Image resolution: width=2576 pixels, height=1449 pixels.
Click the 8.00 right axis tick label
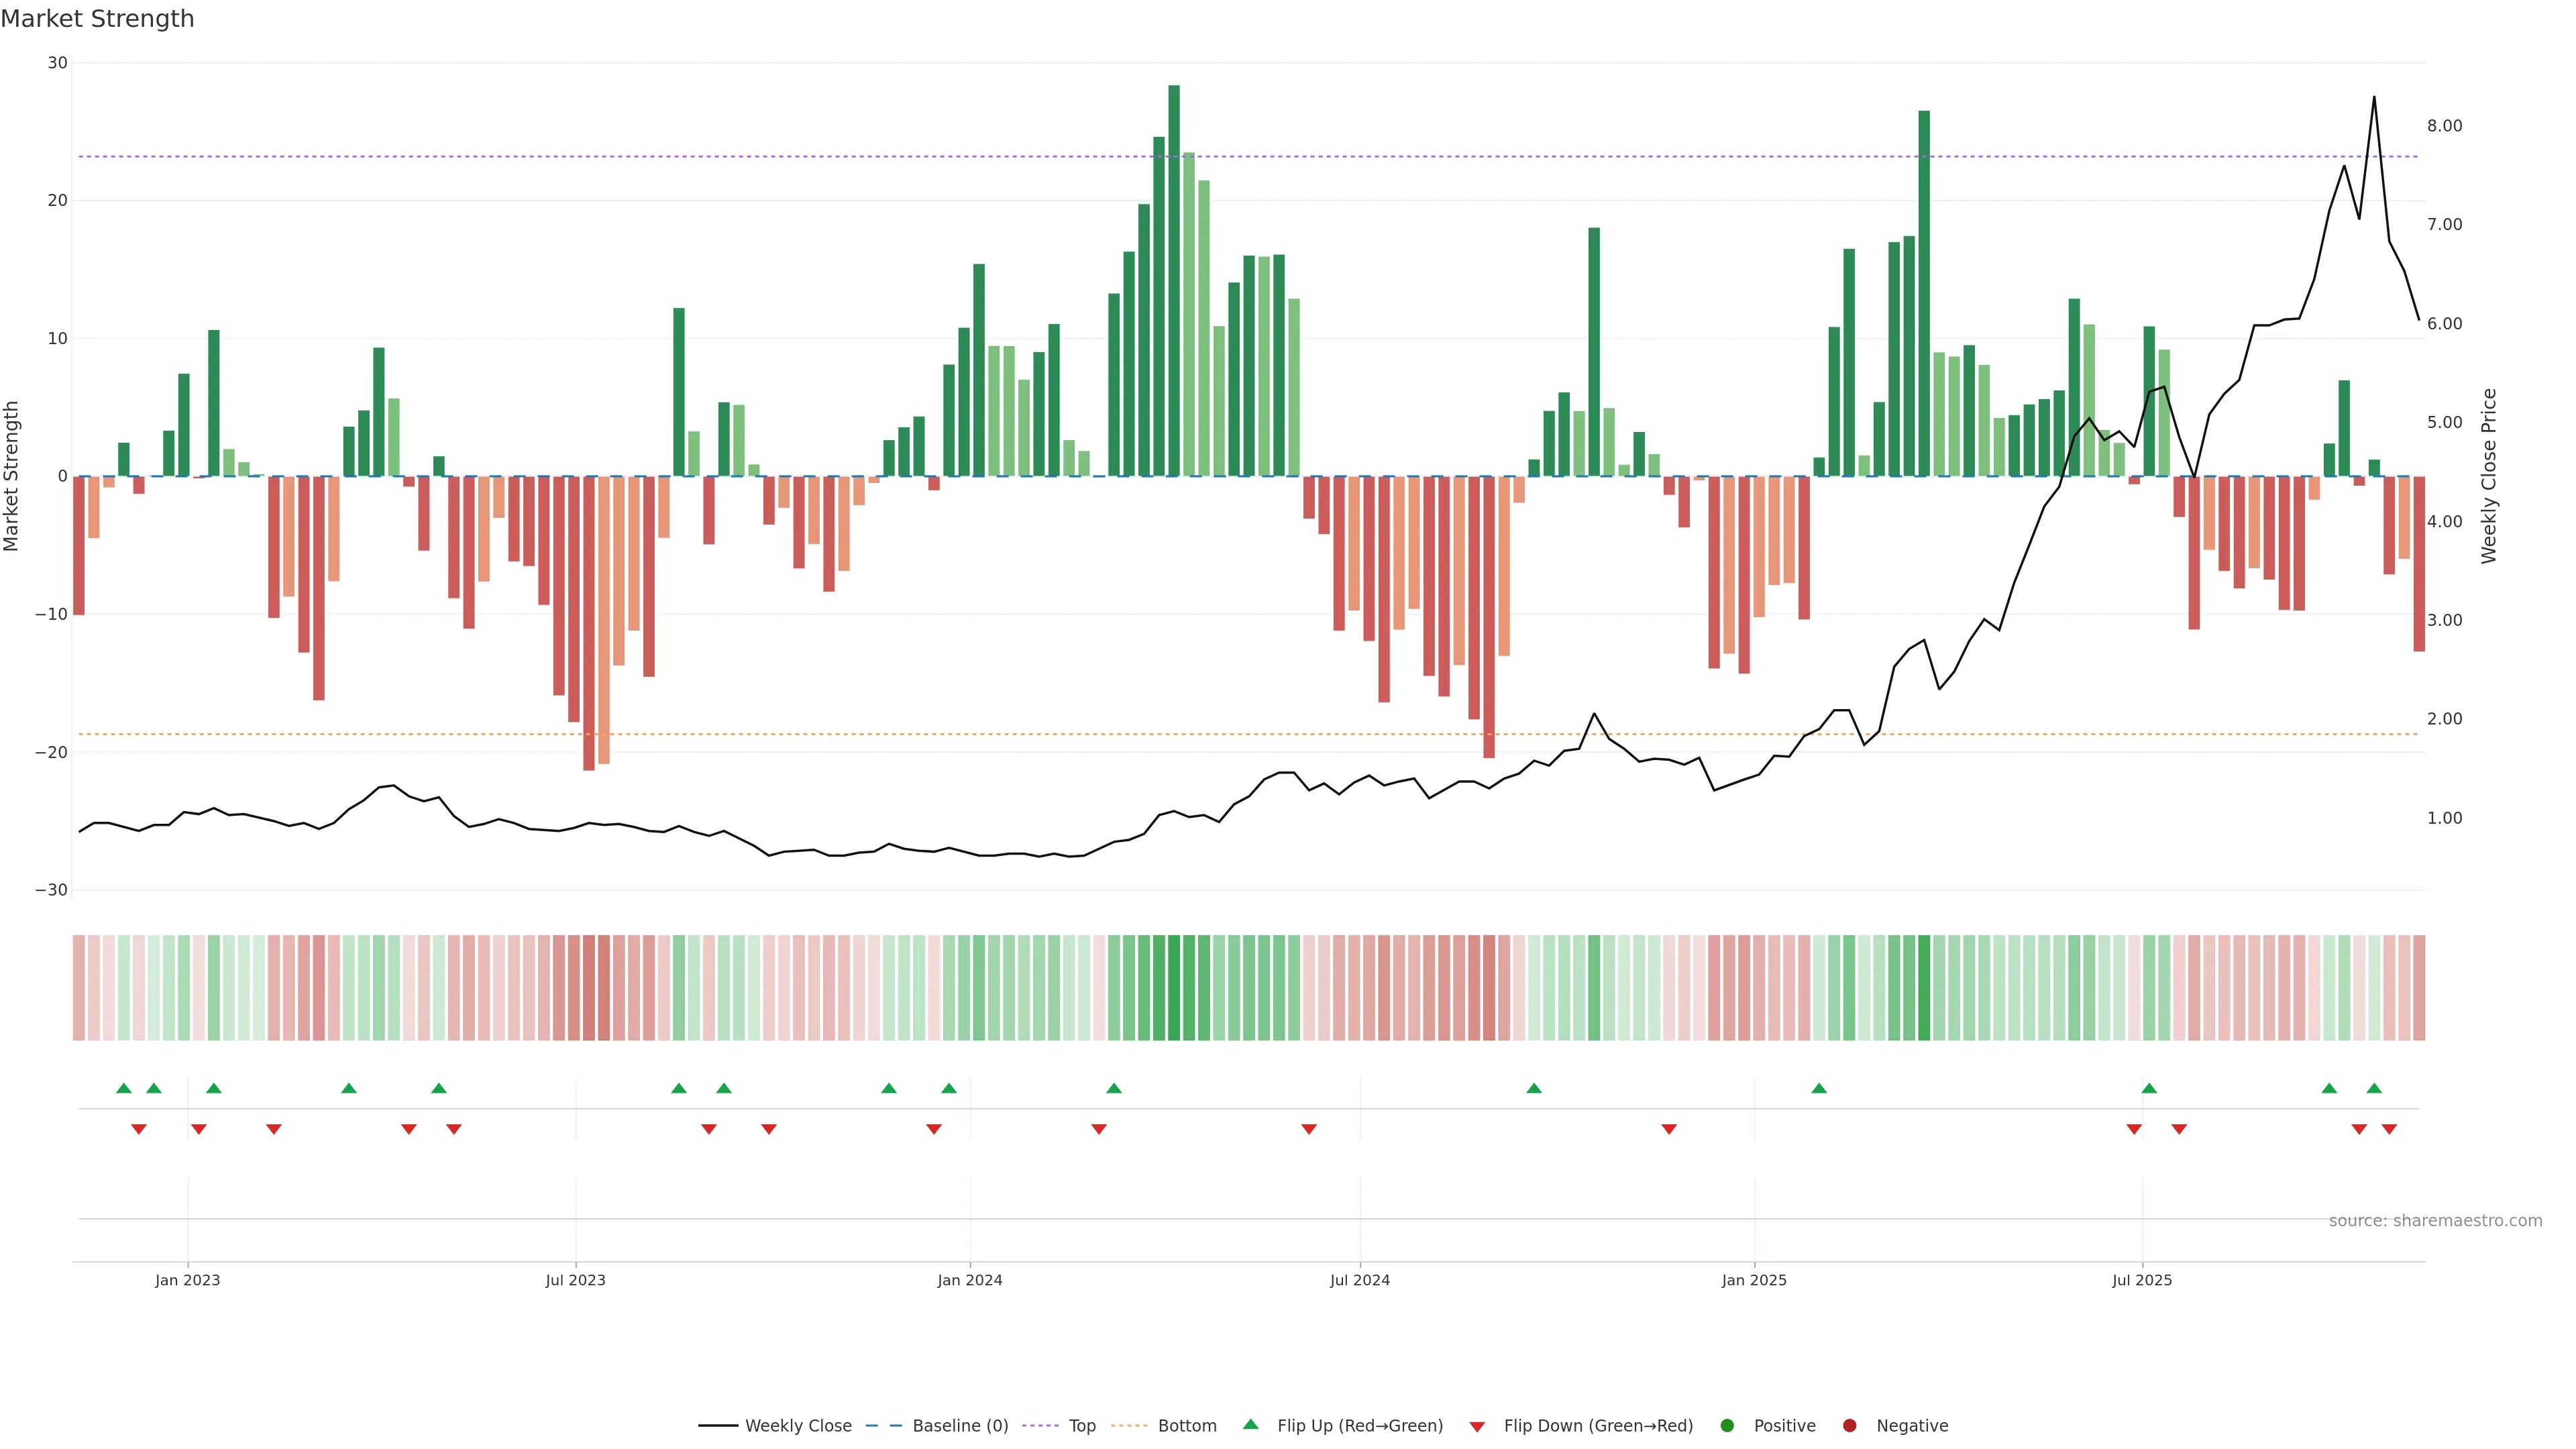2444,126
